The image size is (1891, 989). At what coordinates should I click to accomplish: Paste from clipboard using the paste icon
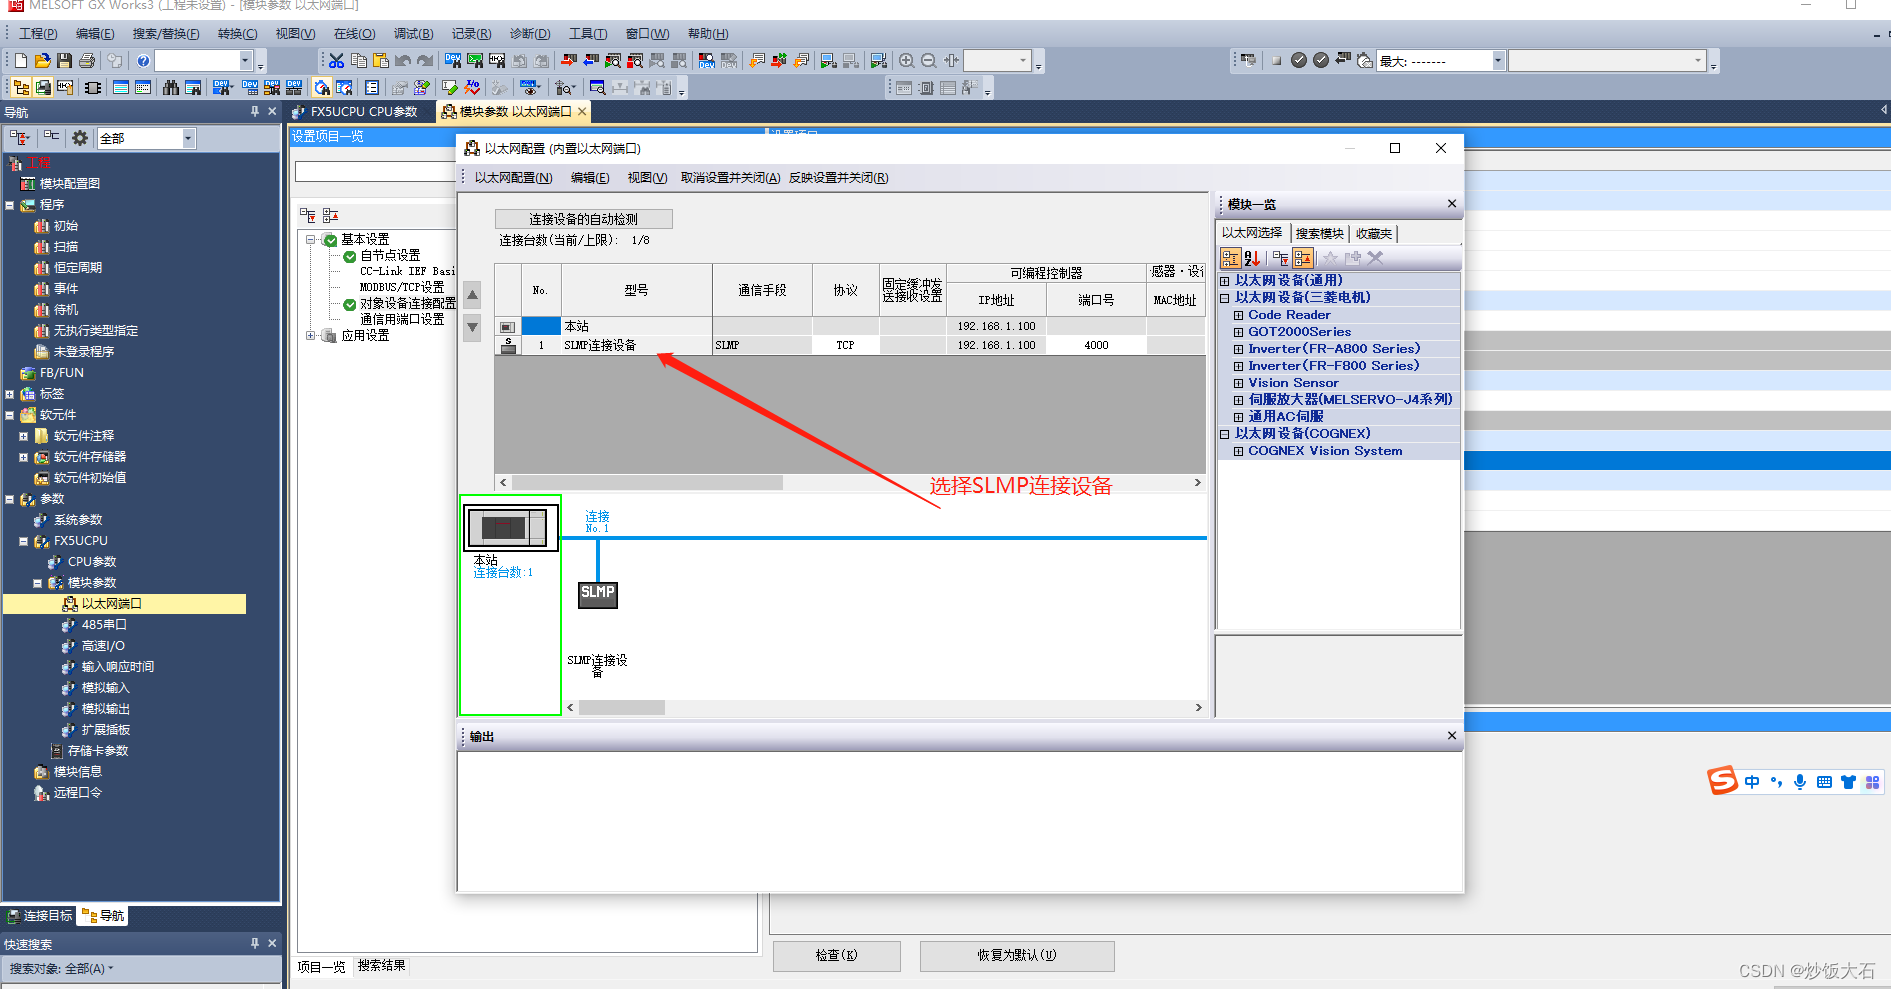pyautogui.click(x=381, y=60)
